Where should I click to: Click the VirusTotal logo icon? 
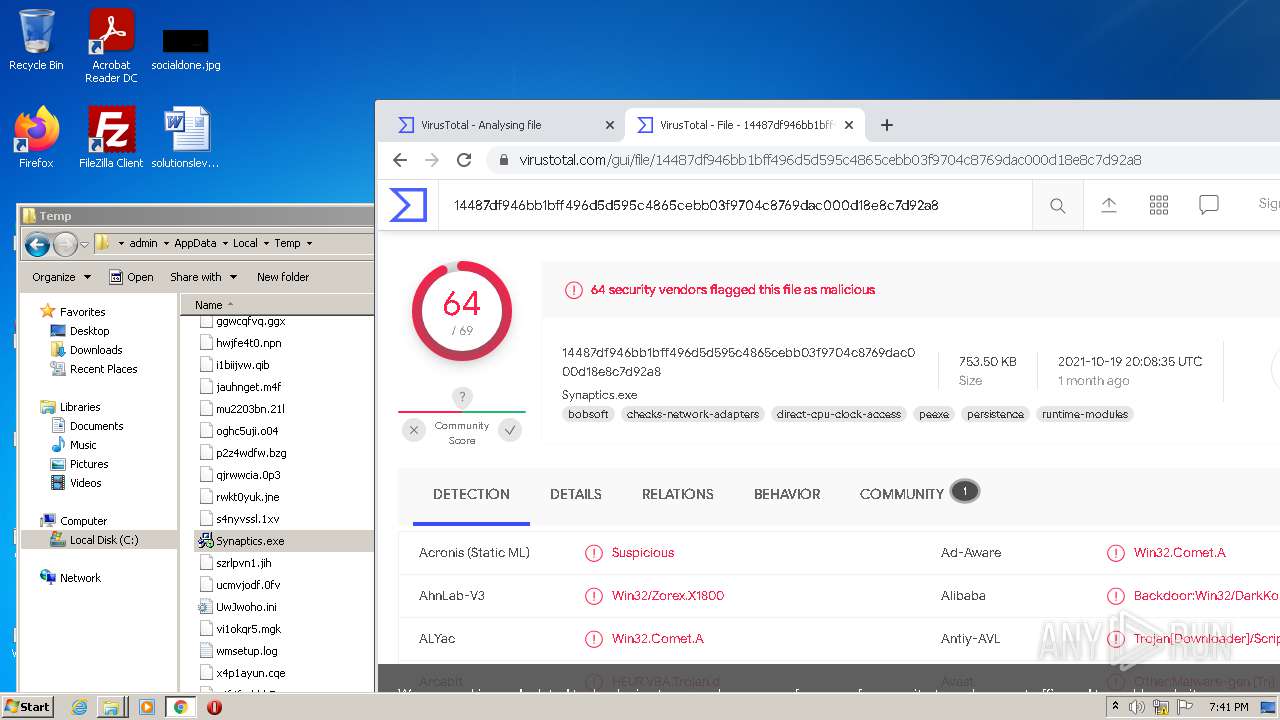pyautogui.click(x=408, y=205)
